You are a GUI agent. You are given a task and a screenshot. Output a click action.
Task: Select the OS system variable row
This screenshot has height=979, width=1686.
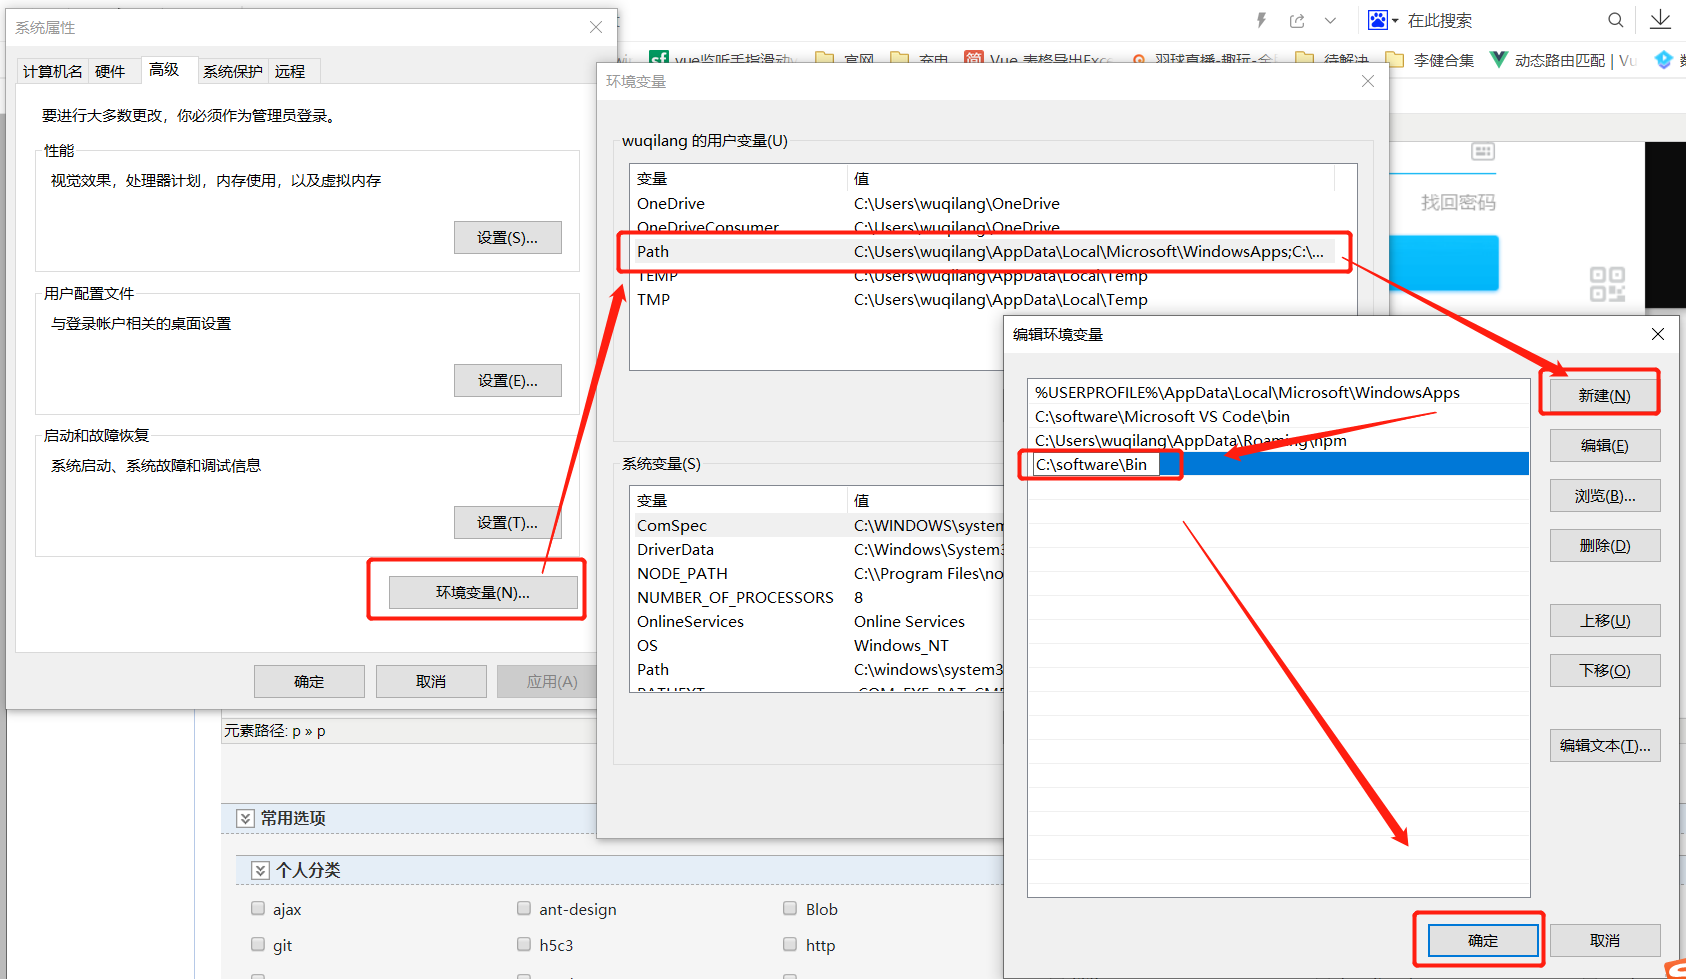tap(817, 645)
